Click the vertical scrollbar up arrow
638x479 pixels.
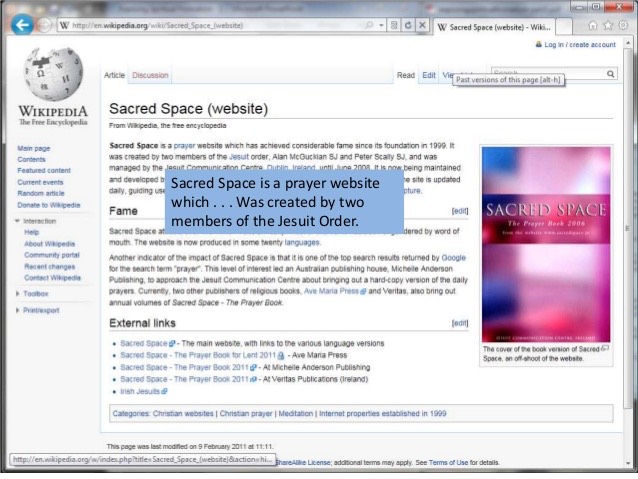[628, 42]
